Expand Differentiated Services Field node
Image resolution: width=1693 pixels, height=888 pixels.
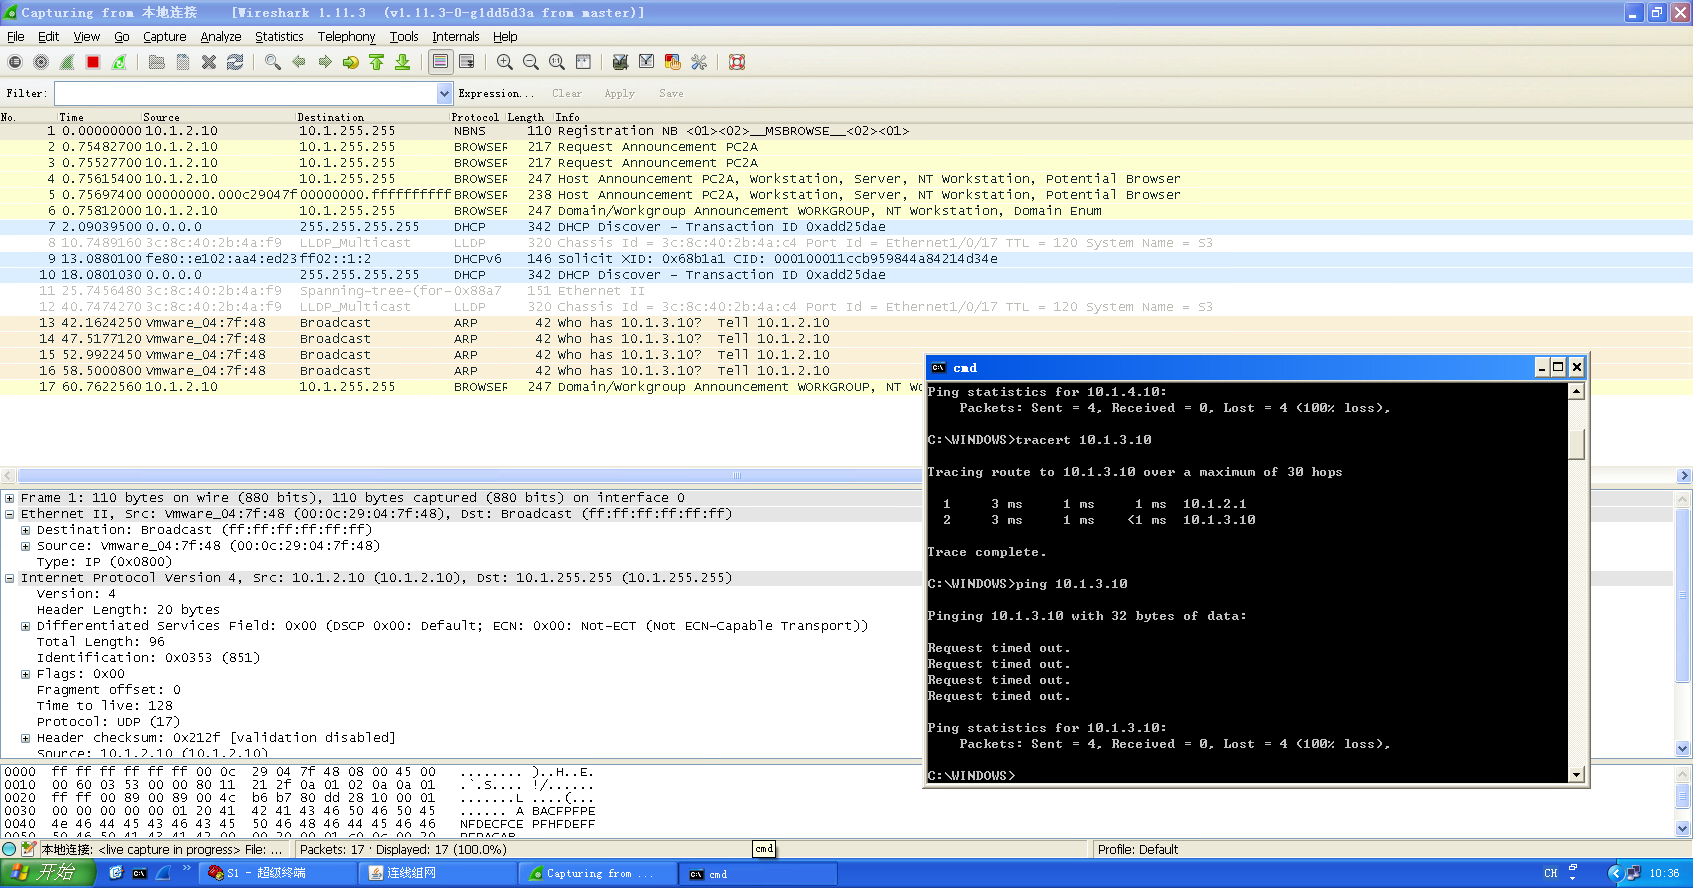tap(26, 626)
